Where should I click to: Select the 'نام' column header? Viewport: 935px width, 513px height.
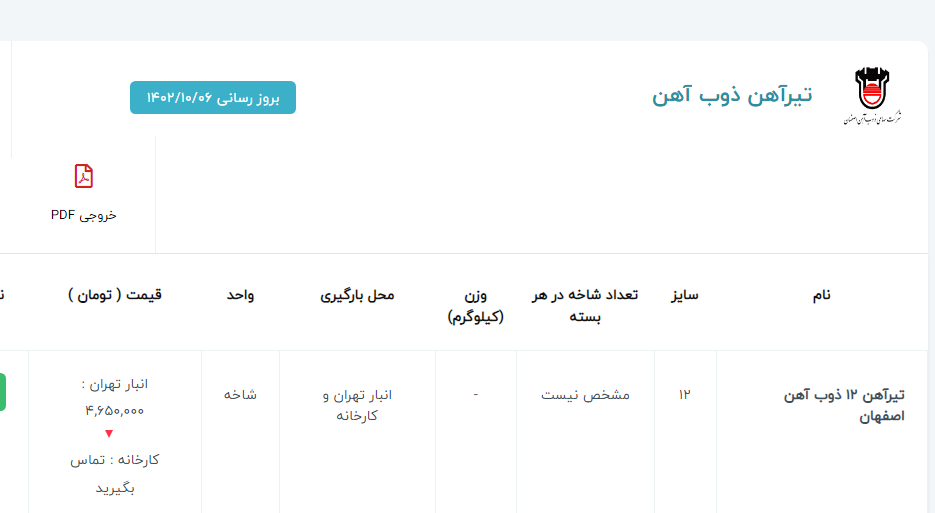(821, 295)
